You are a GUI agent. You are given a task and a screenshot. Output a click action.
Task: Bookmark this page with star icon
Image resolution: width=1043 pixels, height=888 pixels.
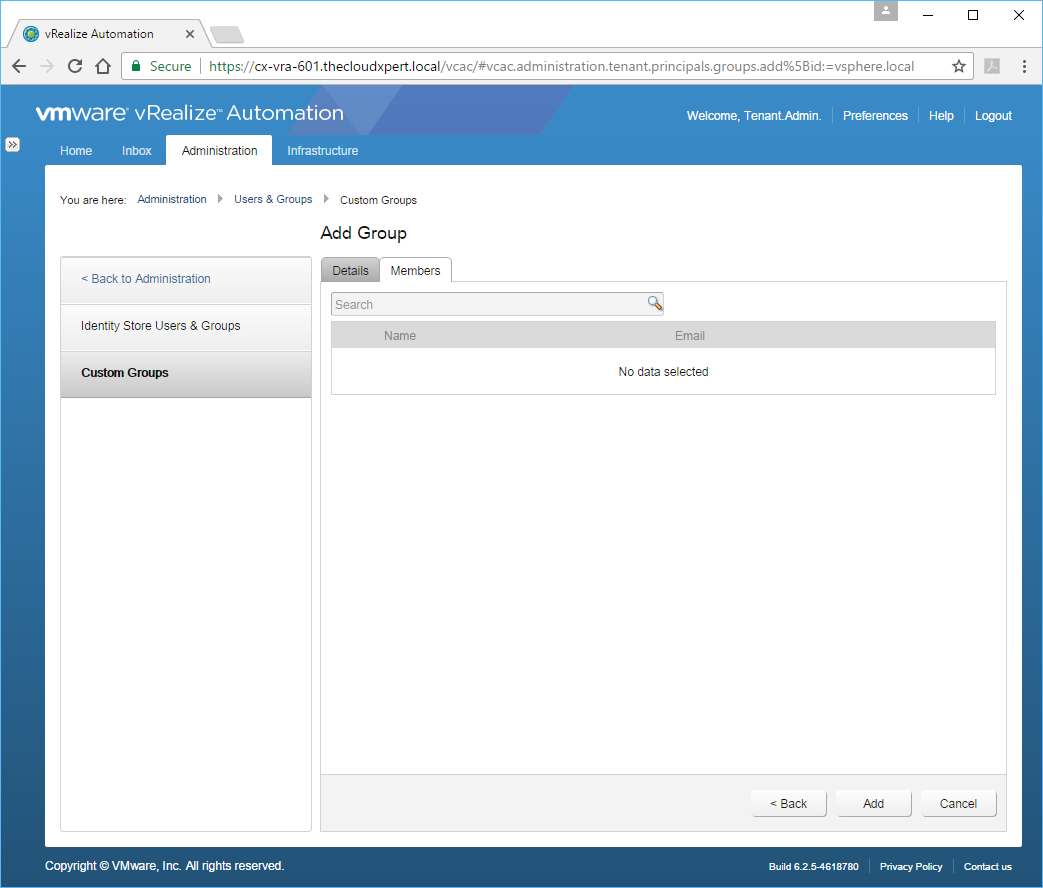click(x=958, y=66)
